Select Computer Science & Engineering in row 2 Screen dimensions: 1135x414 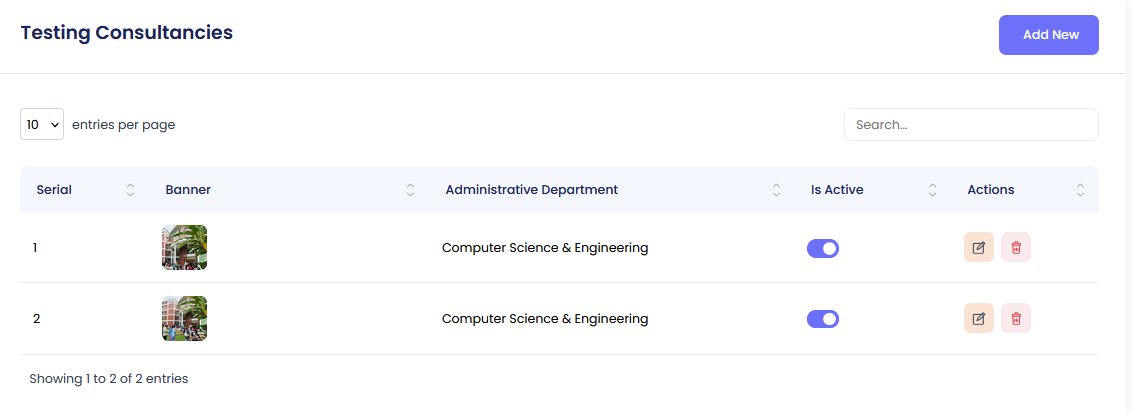coord(545,319)
